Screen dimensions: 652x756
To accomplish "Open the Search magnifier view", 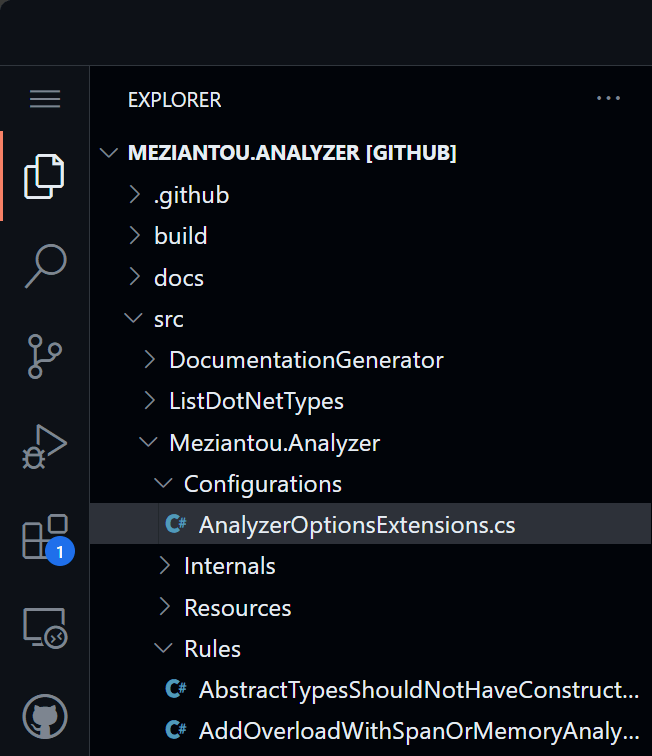I will tap(45, 266).
